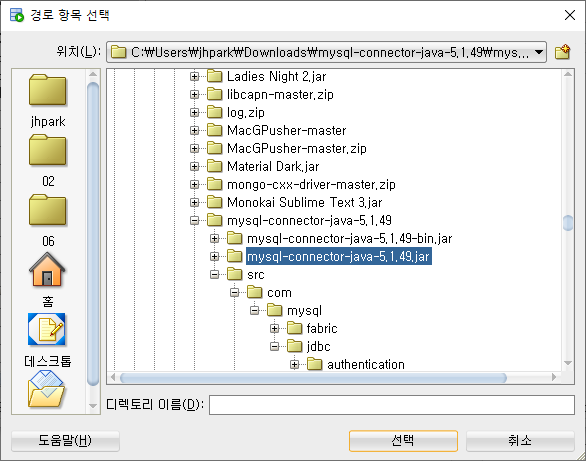This screenshot has height=461, width=586.
Task: Expand the authentication folder node
Action: pos(294,364)
